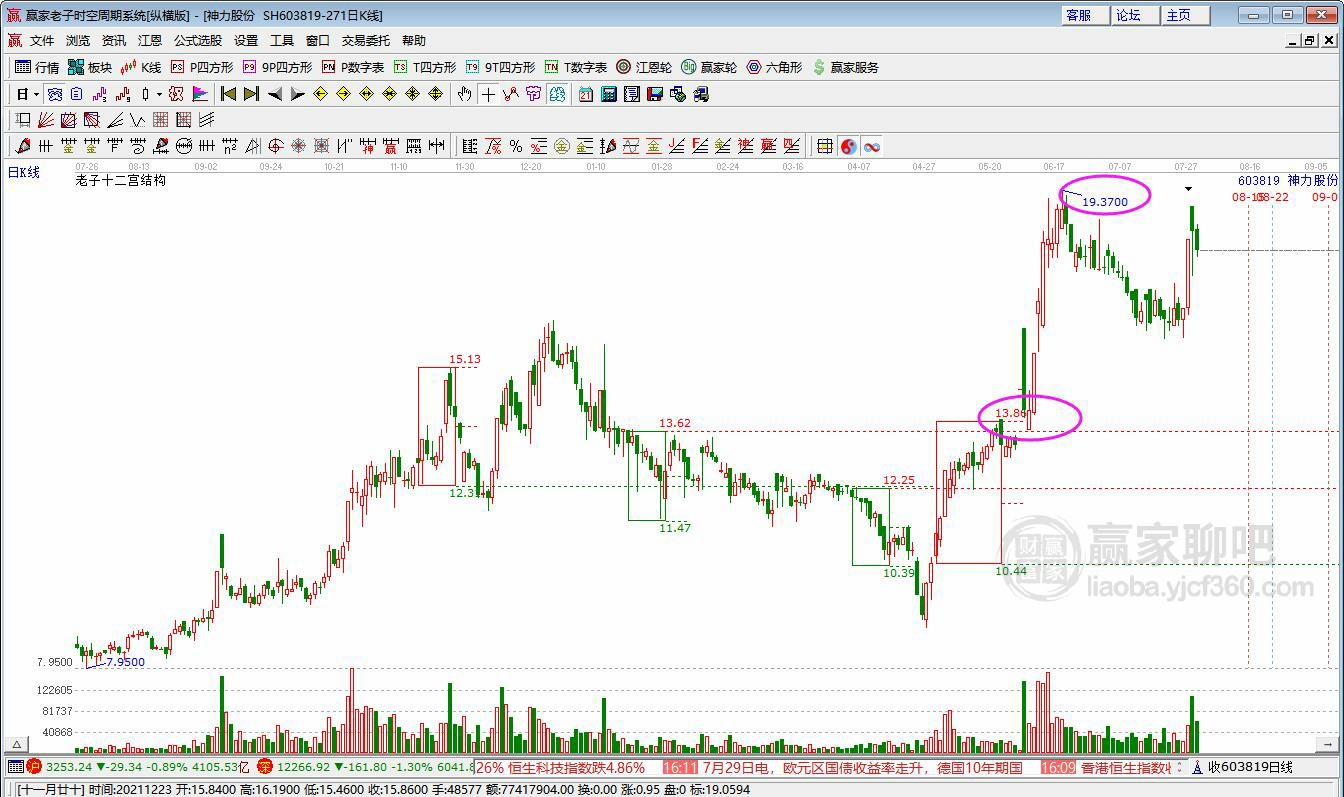
Task: Open the yin-yang taiji tool
Action: click(849, 146)
